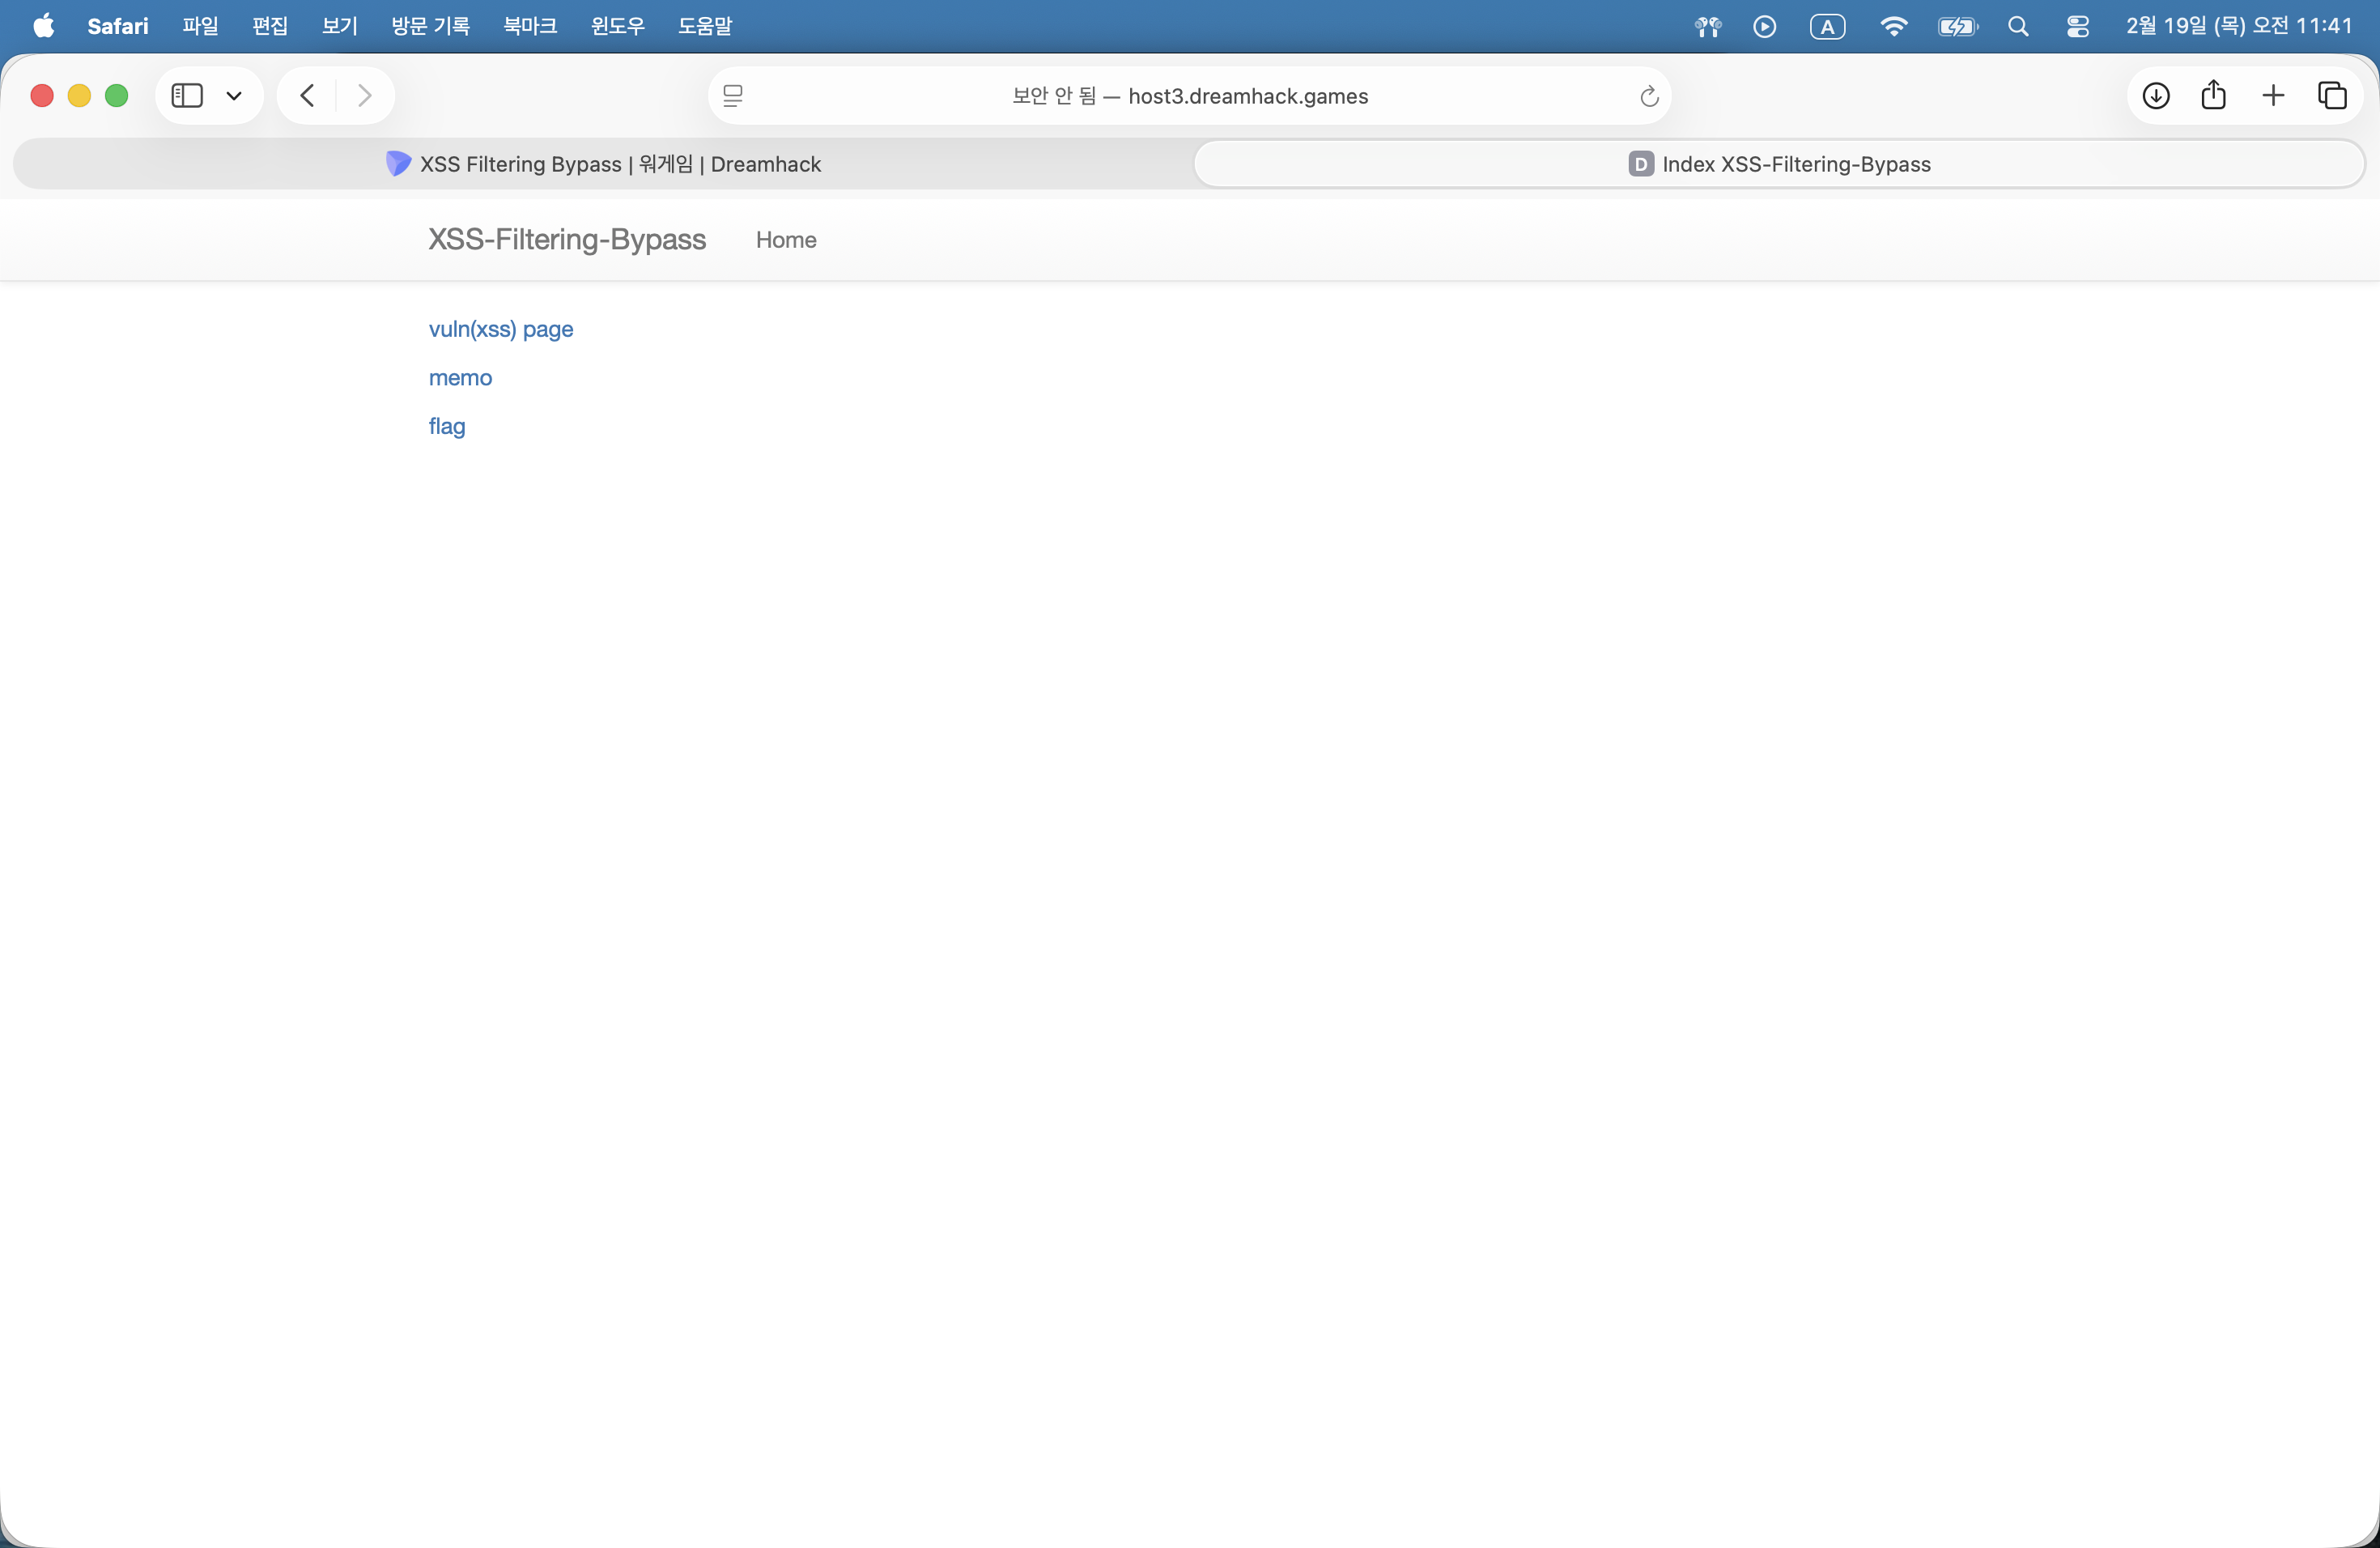2380x1548 pixels.
Task: Open the page reader menu icon
Action: pos(733,96)
